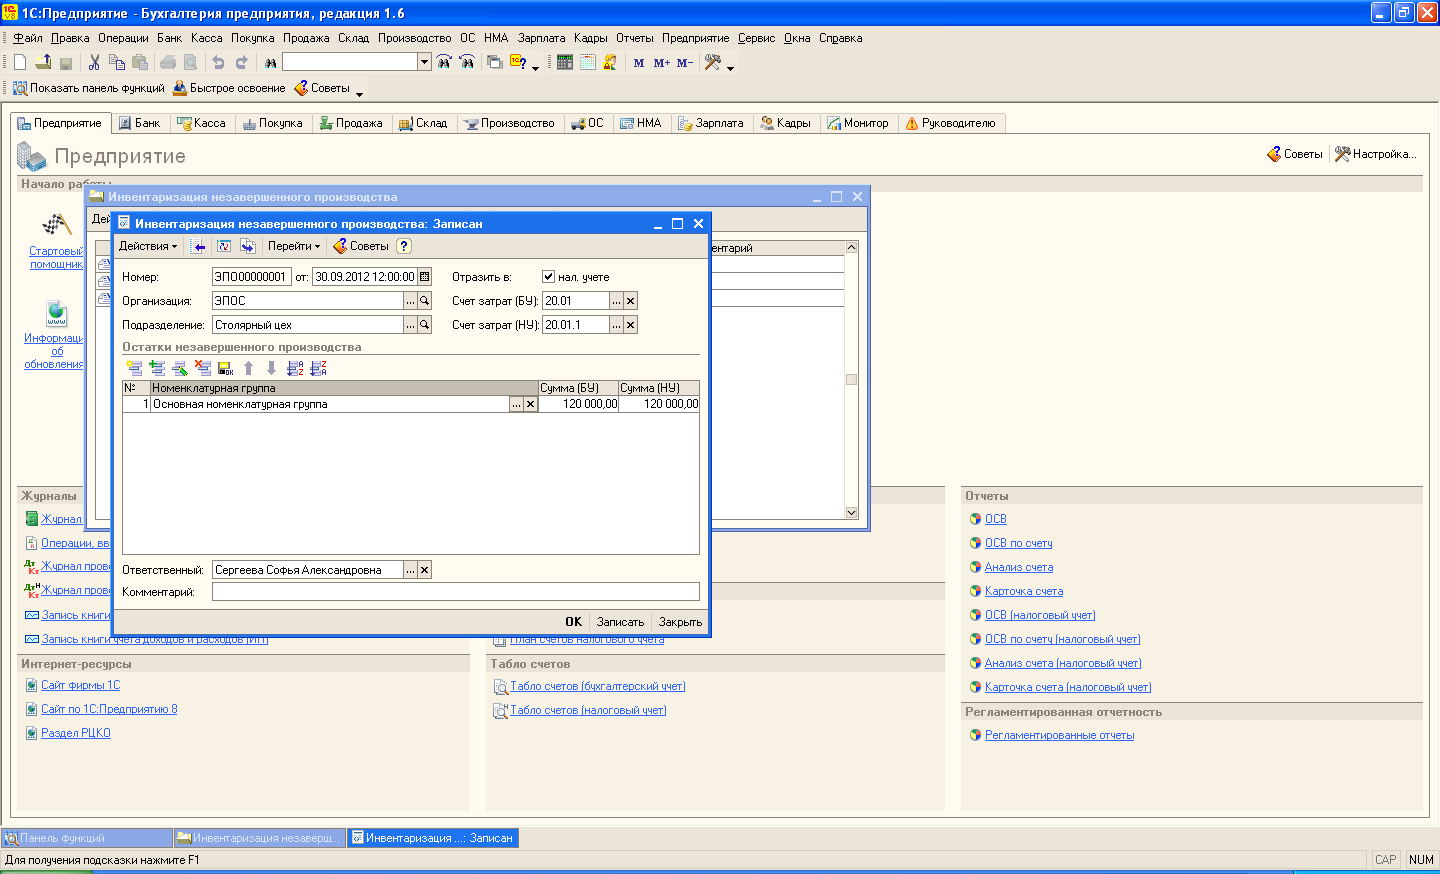Open the ОСВ по счету report link
1440x874 pixels.
pyautogui.click(x=1018, y=543)
